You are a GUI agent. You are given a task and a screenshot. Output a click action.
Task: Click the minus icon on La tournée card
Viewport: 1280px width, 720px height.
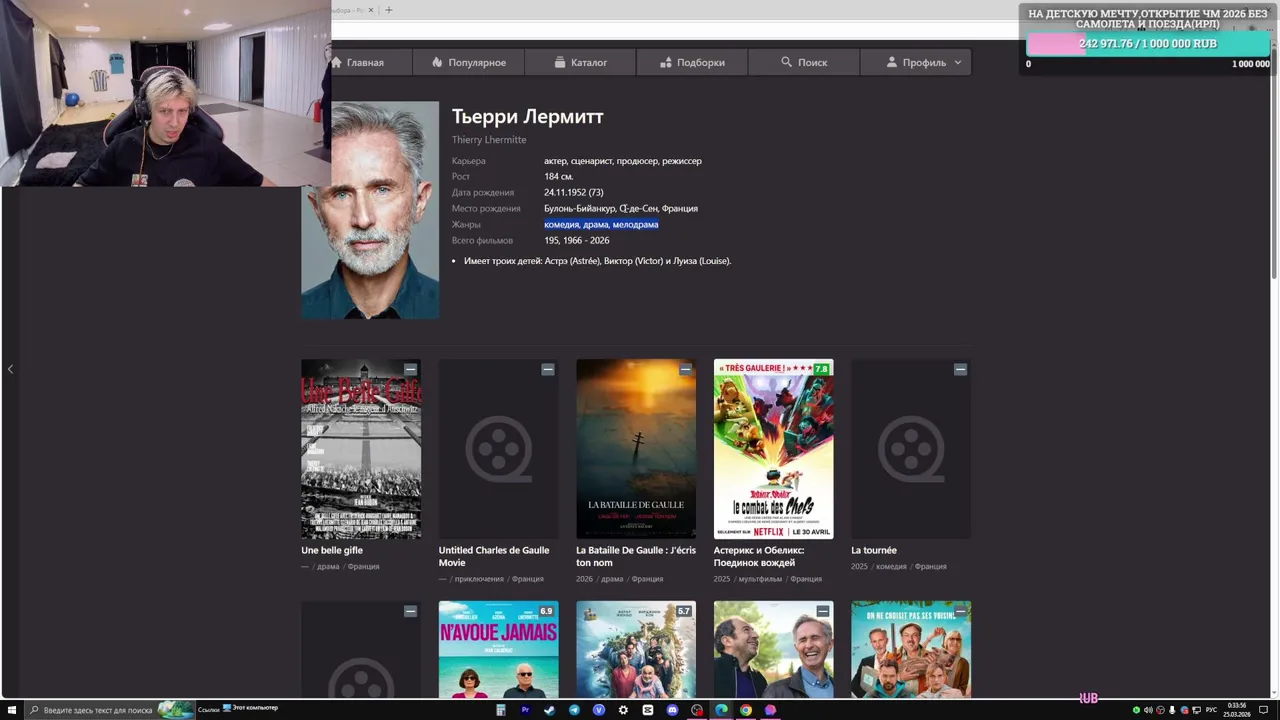[960, 369]
